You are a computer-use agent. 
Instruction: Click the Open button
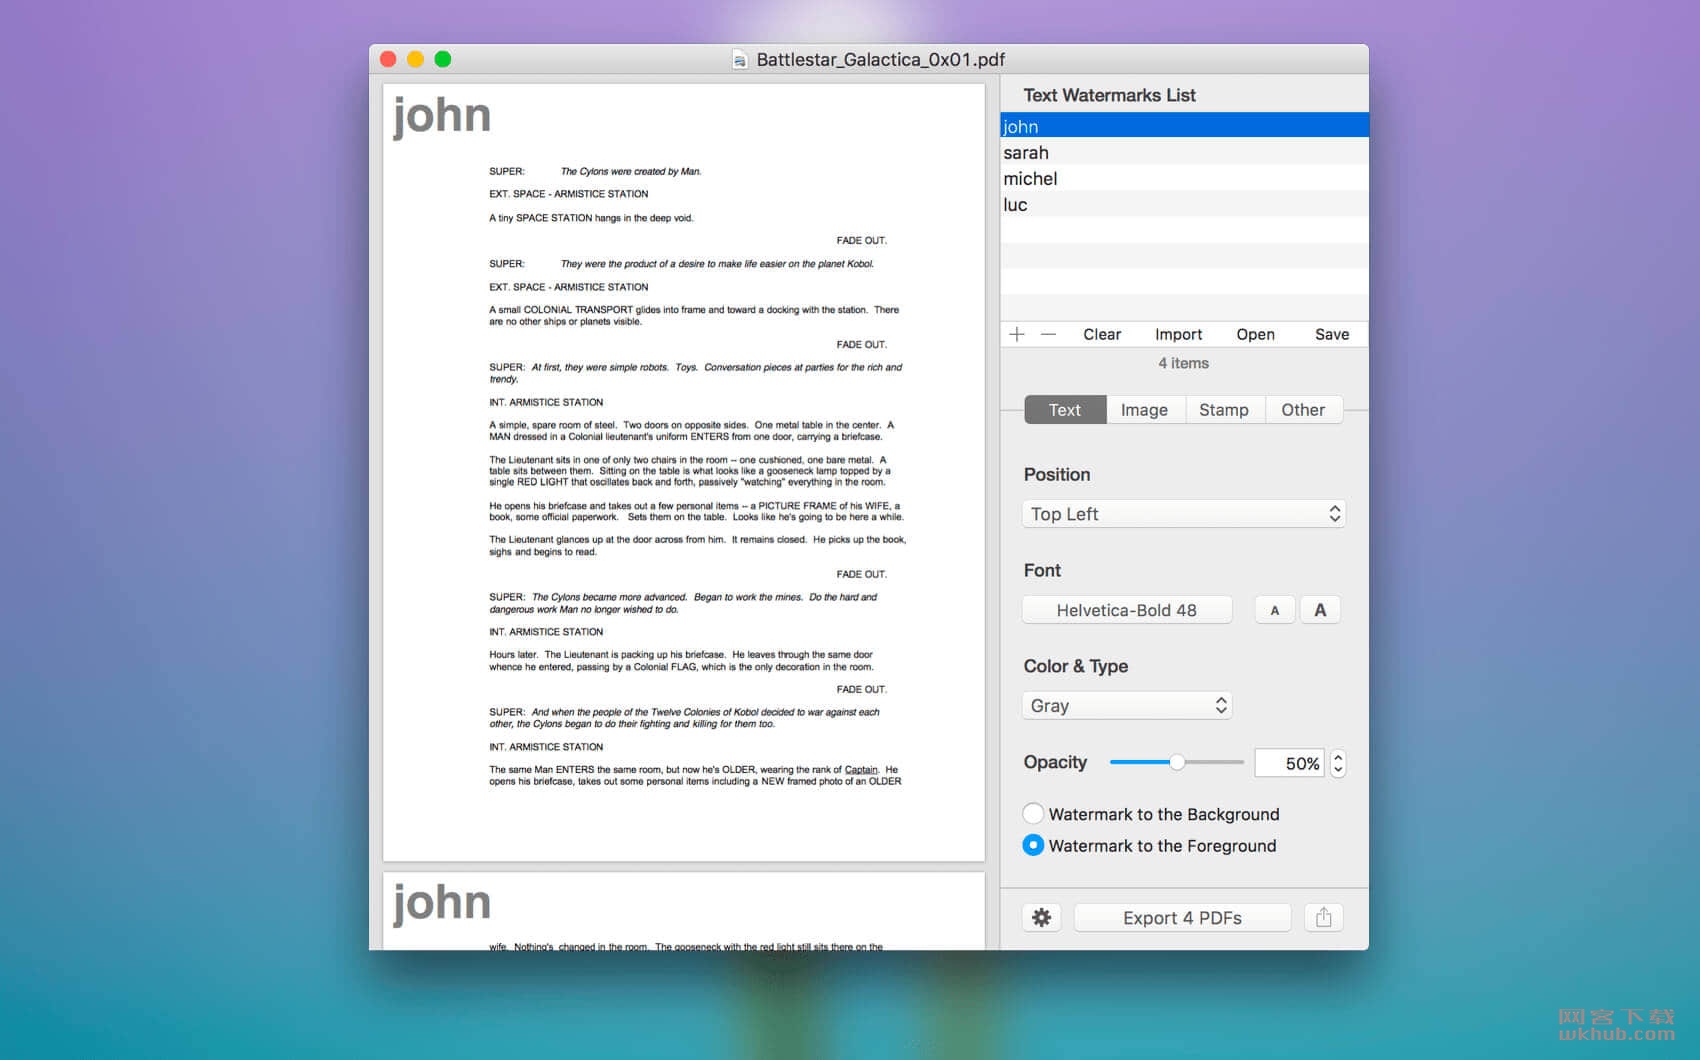coord(1255,334)
